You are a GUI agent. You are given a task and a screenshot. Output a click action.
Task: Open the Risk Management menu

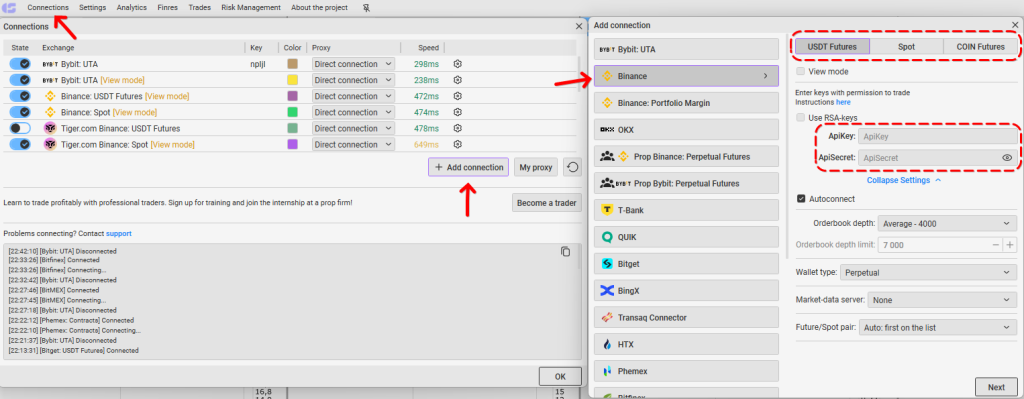(251, 8)
